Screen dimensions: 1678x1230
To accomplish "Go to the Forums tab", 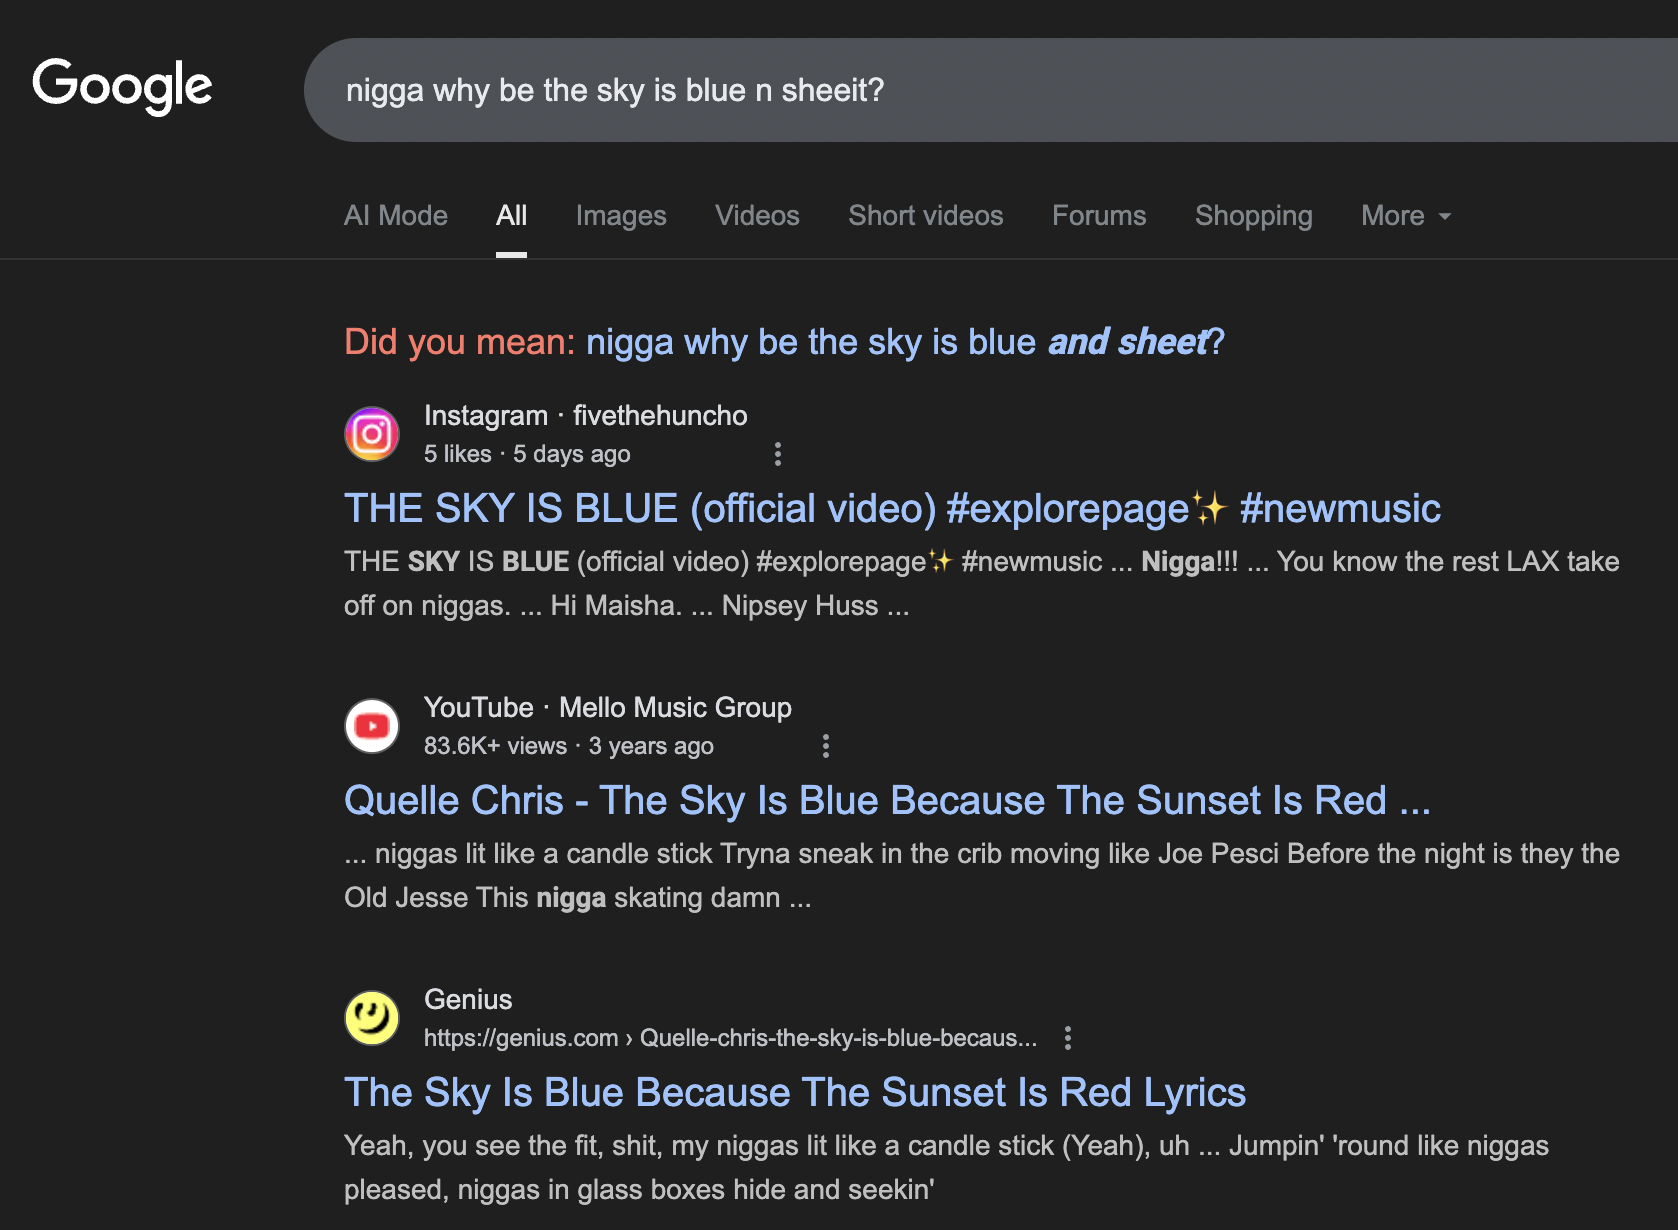I will [1099, 216].
